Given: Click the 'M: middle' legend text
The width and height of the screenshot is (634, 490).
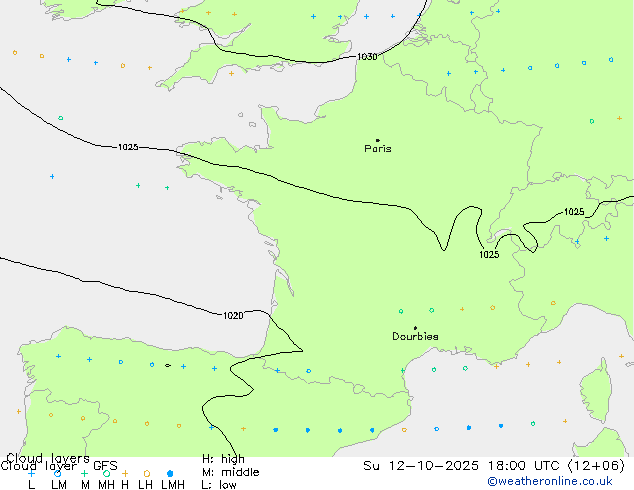Looking at the screenshot, I should (x=230, y=472).
